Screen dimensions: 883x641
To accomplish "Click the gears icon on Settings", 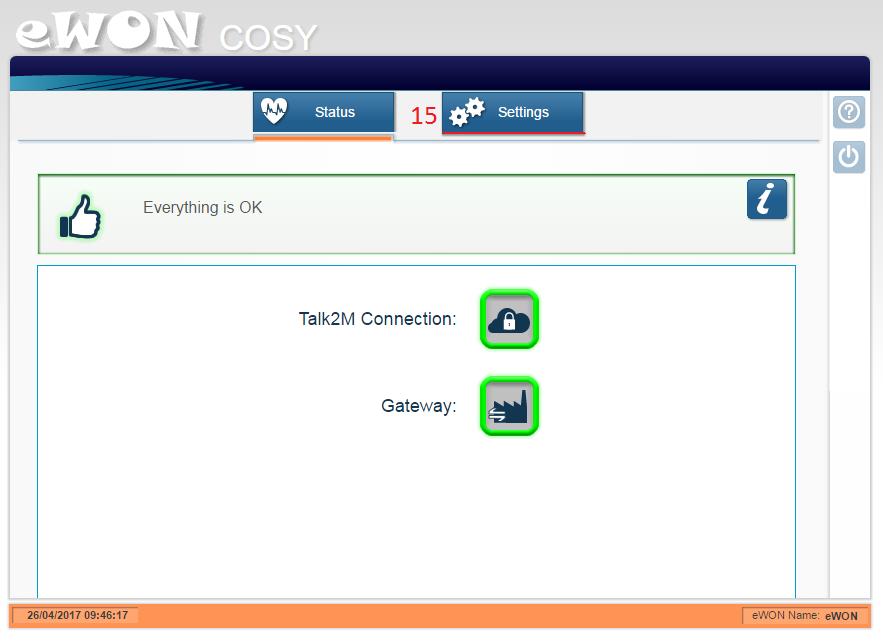I will (467, 112).
